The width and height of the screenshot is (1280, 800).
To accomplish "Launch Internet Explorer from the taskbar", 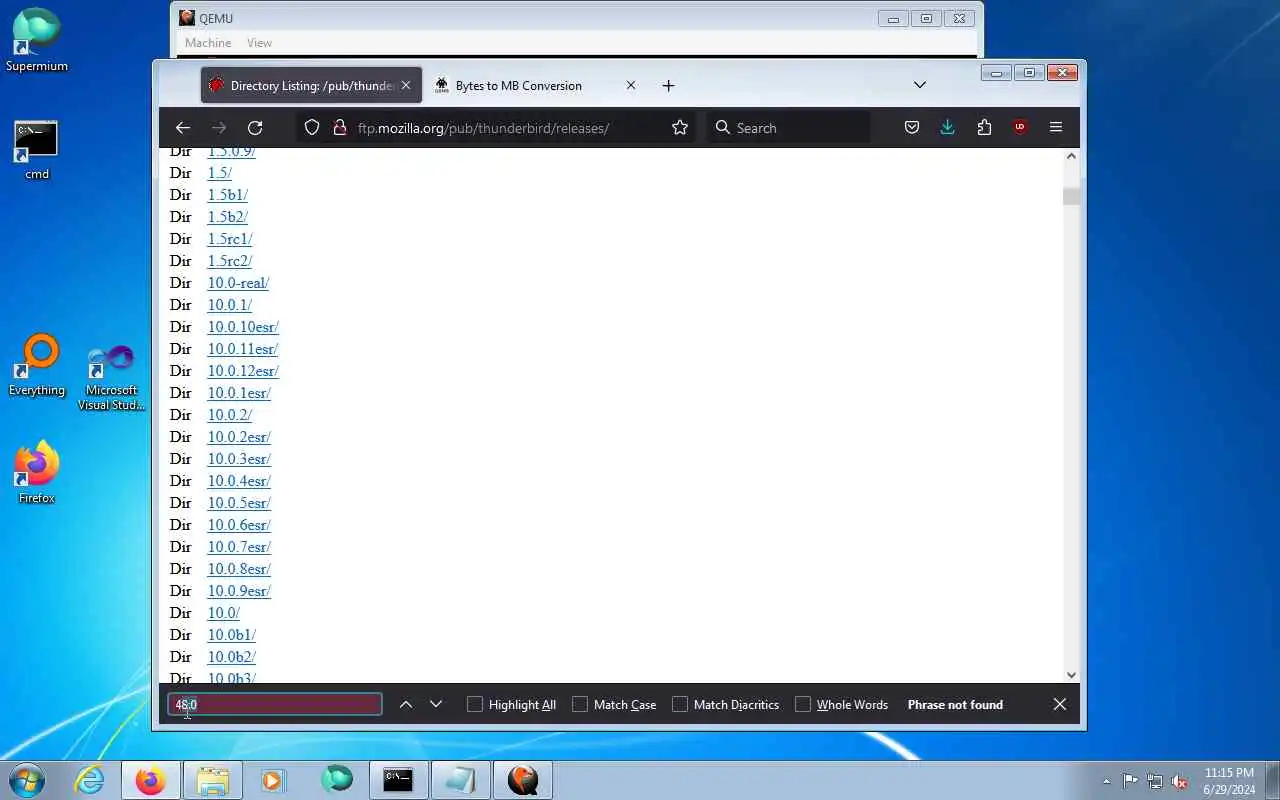I will pyautogui.click(x=90, y=780).
